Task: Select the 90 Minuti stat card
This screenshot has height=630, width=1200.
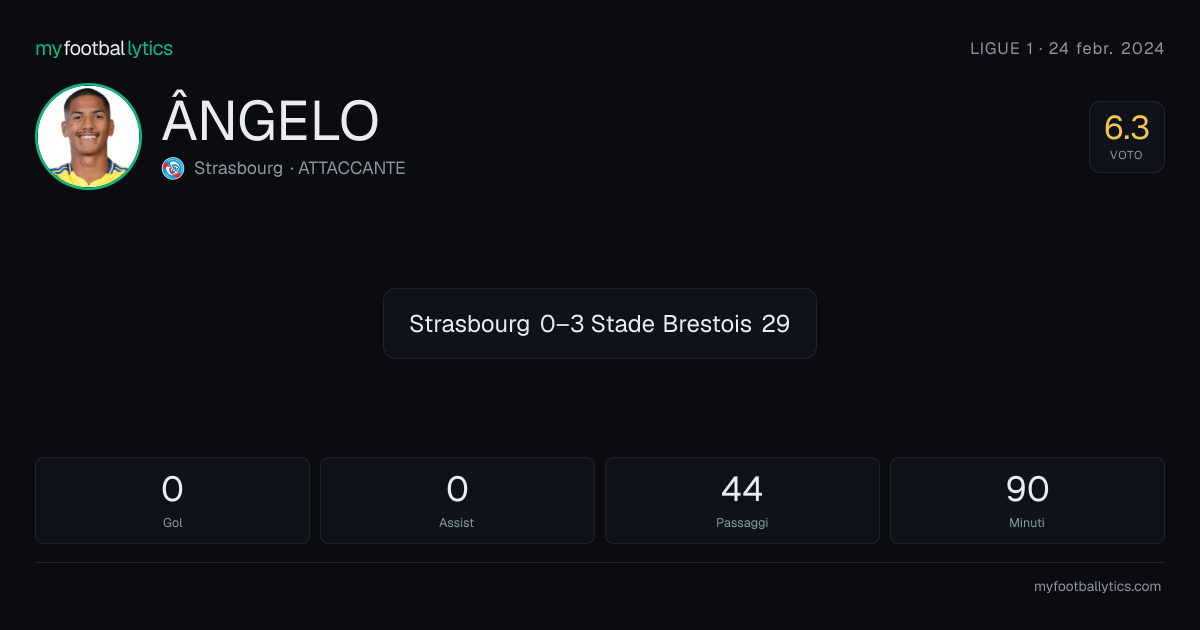Action: click(x=1027, y=500)
